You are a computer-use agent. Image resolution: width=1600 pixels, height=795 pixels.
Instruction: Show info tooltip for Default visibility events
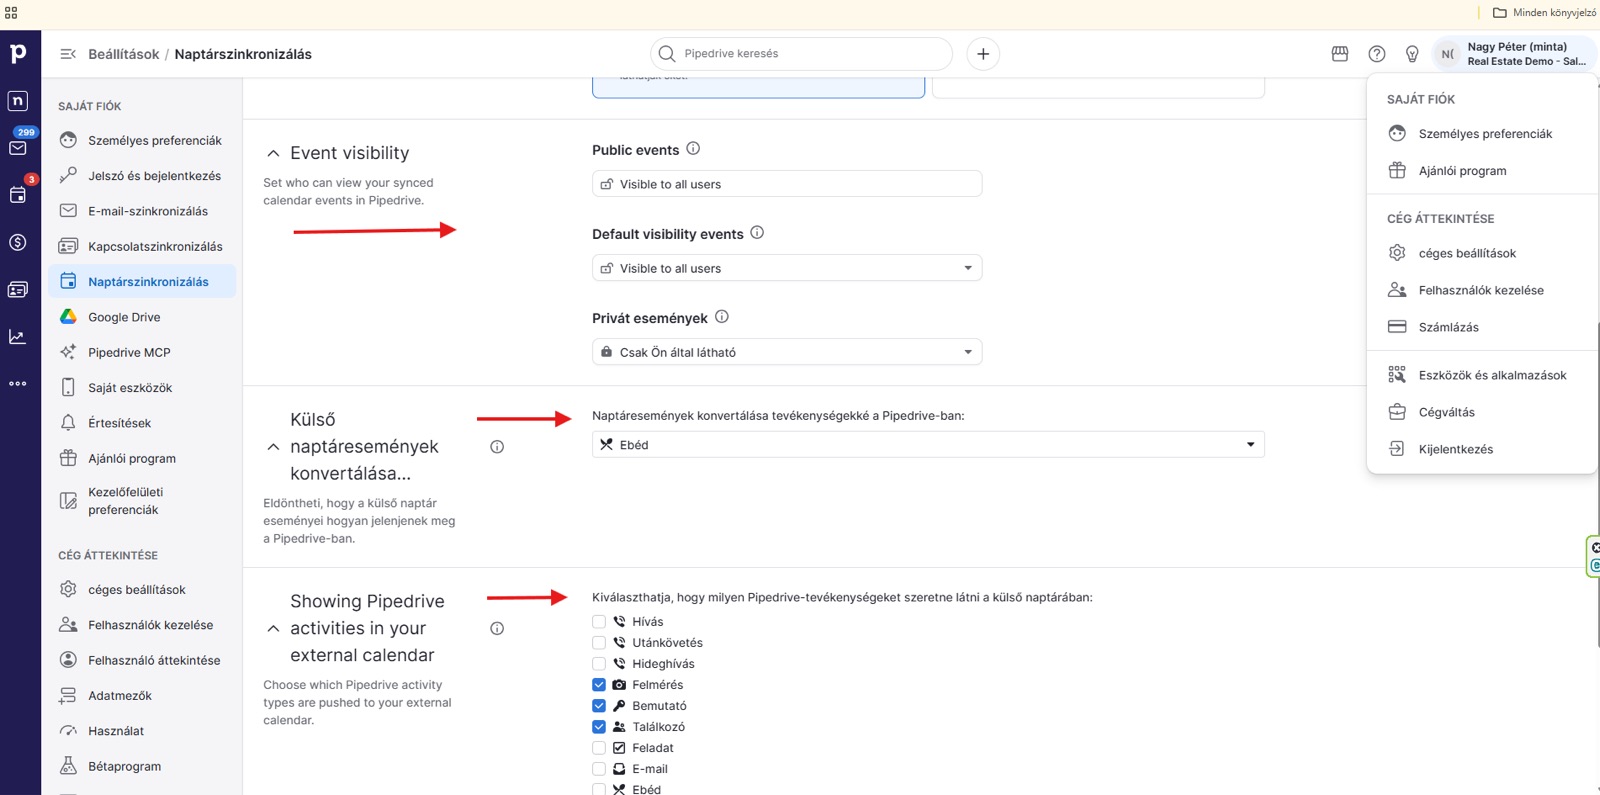pyautogui.click(x=757, y=233)
